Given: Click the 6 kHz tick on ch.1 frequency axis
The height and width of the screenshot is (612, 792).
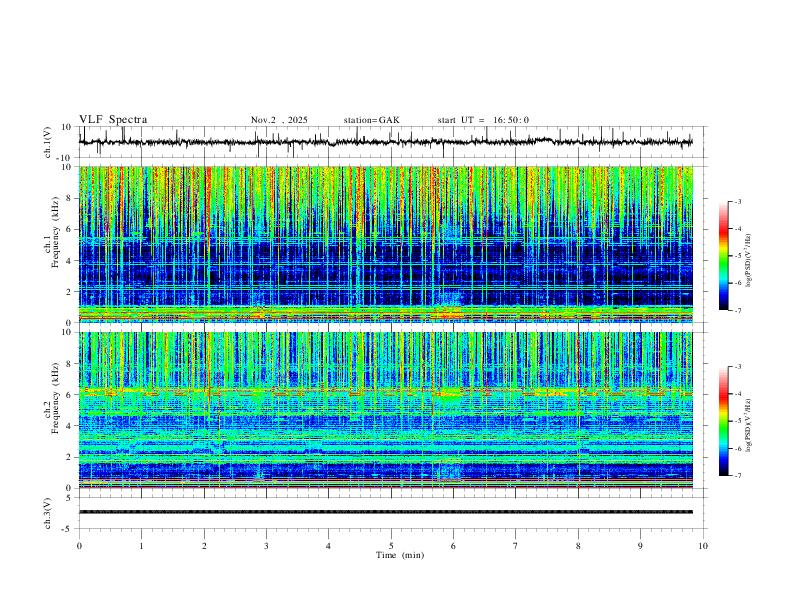Looking at the screenshot, I should 69,229.
